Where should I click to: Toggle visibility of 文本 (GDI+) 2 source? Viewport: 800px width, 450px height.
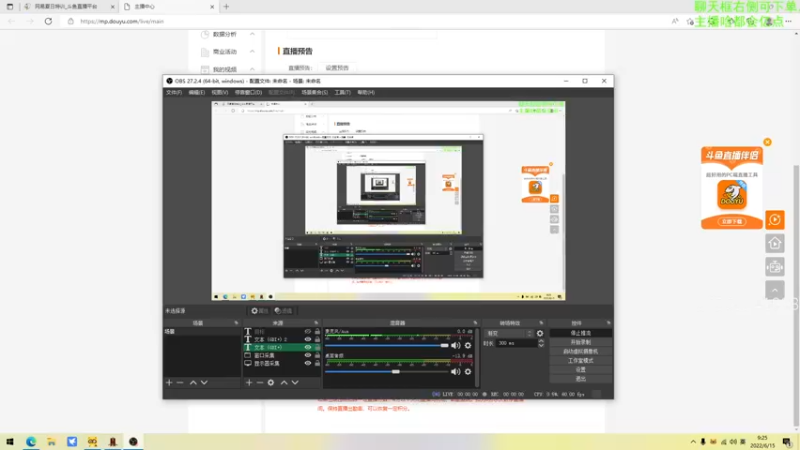pos(308,339)
